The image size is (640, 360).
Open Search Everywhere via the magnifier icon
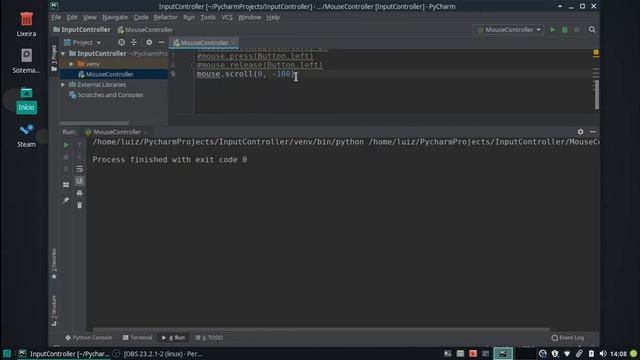point(592,29)
